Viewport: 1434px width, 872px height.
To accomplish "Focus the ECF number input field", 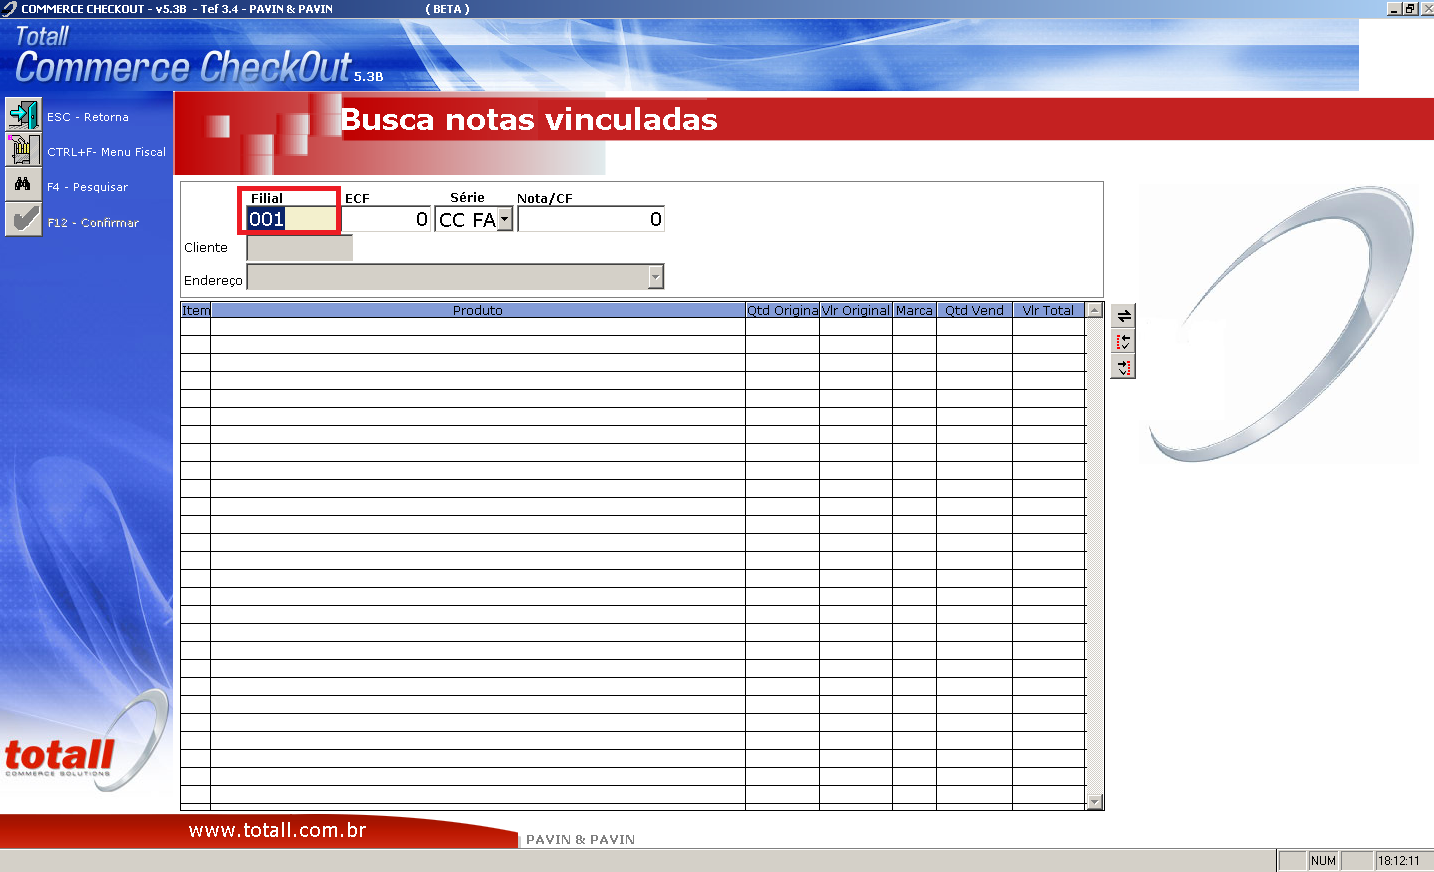I will [x=386, y=219].
